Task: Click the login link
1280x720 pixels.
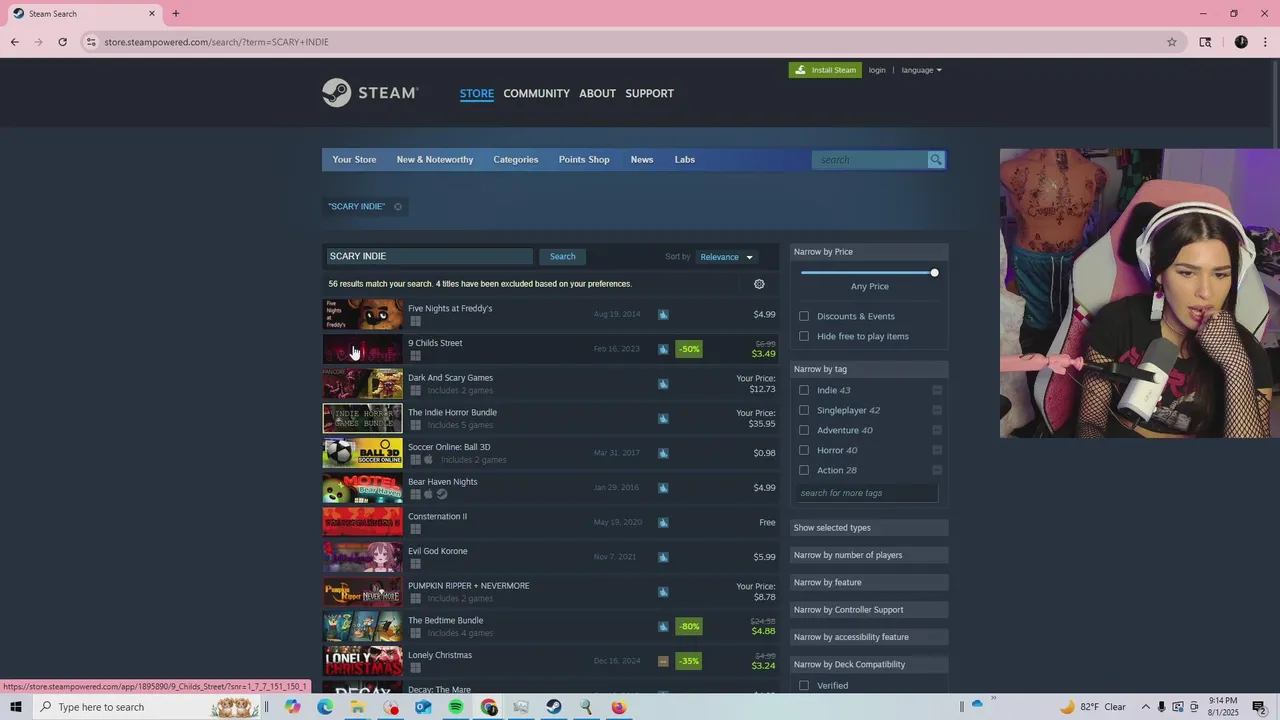Action: pos(877,70)
